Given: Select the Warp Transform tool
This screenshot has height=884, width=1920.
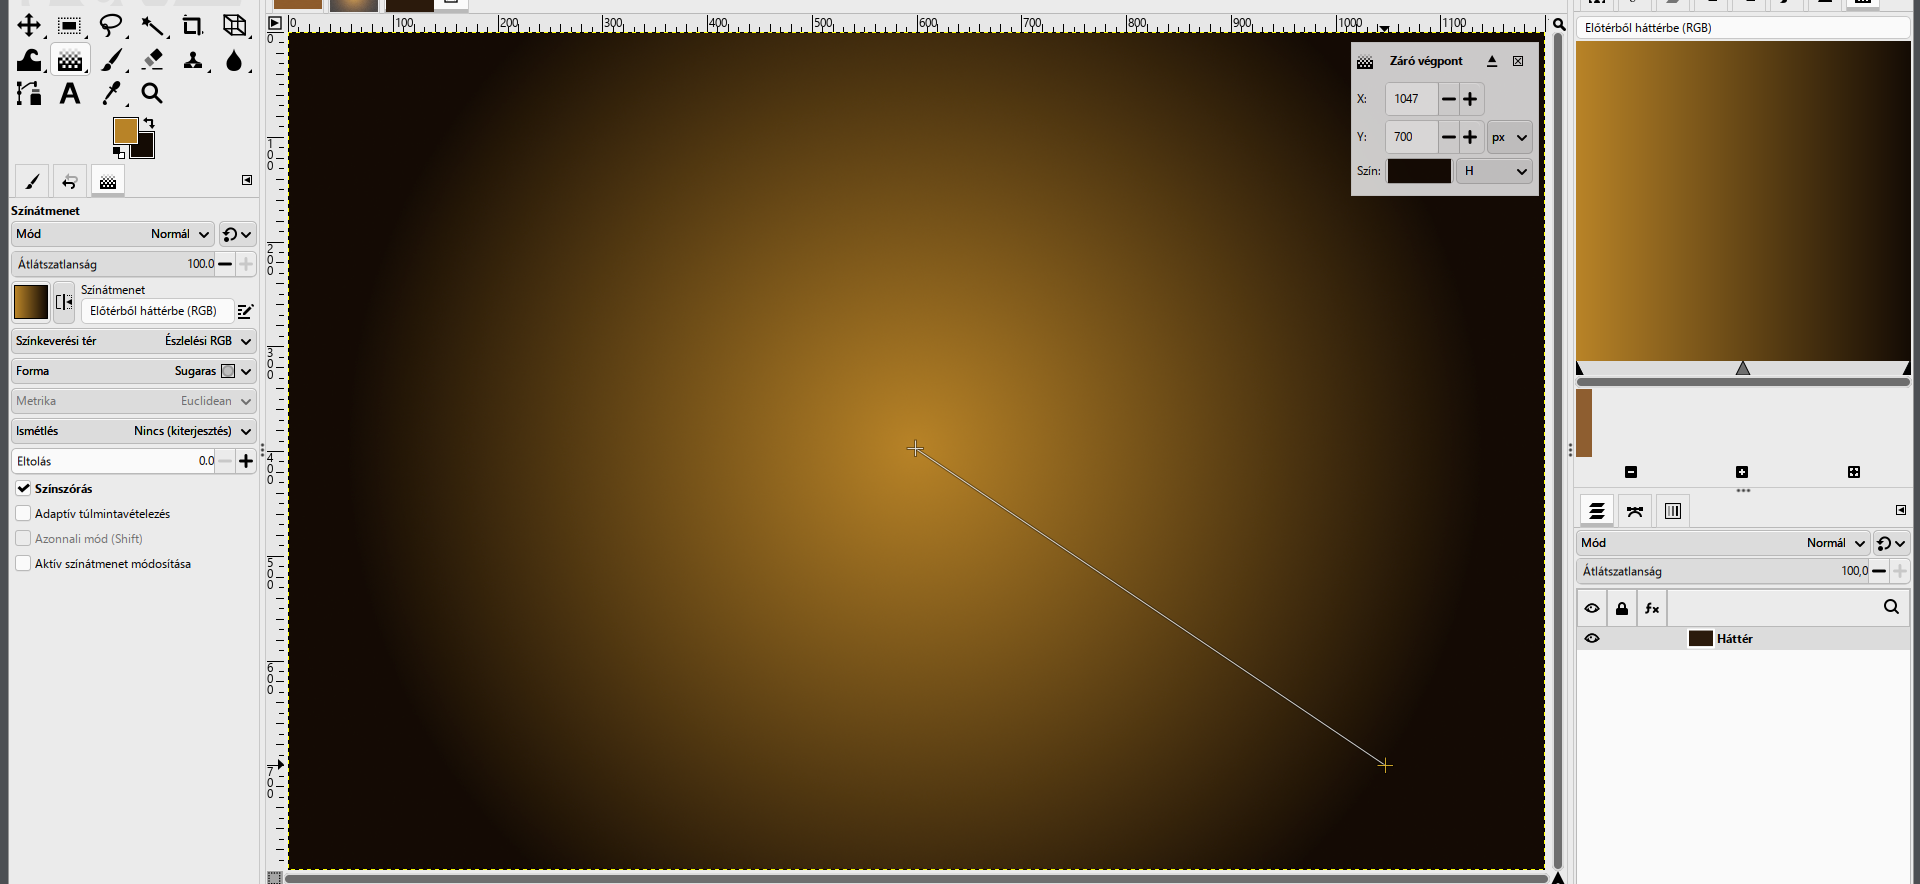Looking at the screenshot, I should (x=29, y=60).
